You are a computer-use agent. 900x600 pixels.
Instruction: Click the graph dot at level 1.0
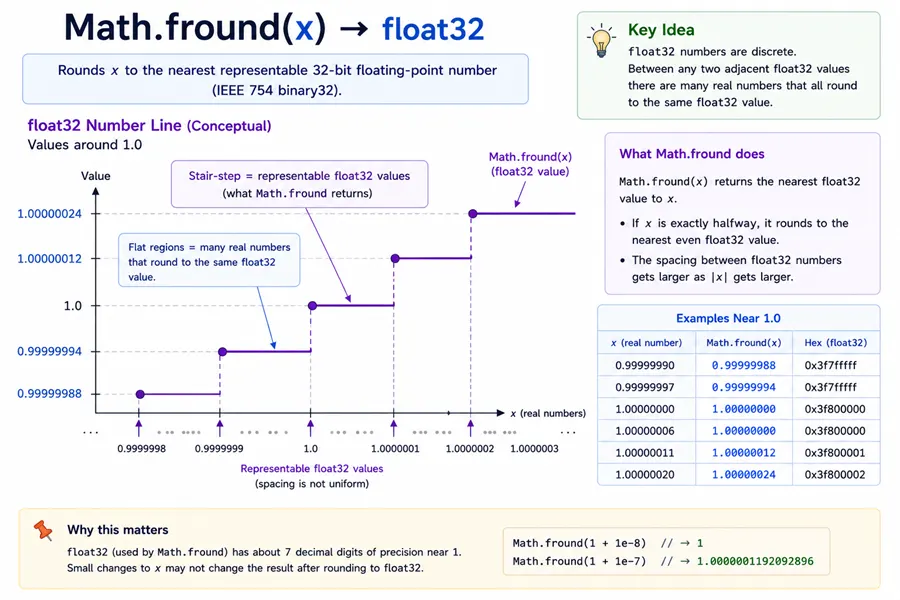312,305
